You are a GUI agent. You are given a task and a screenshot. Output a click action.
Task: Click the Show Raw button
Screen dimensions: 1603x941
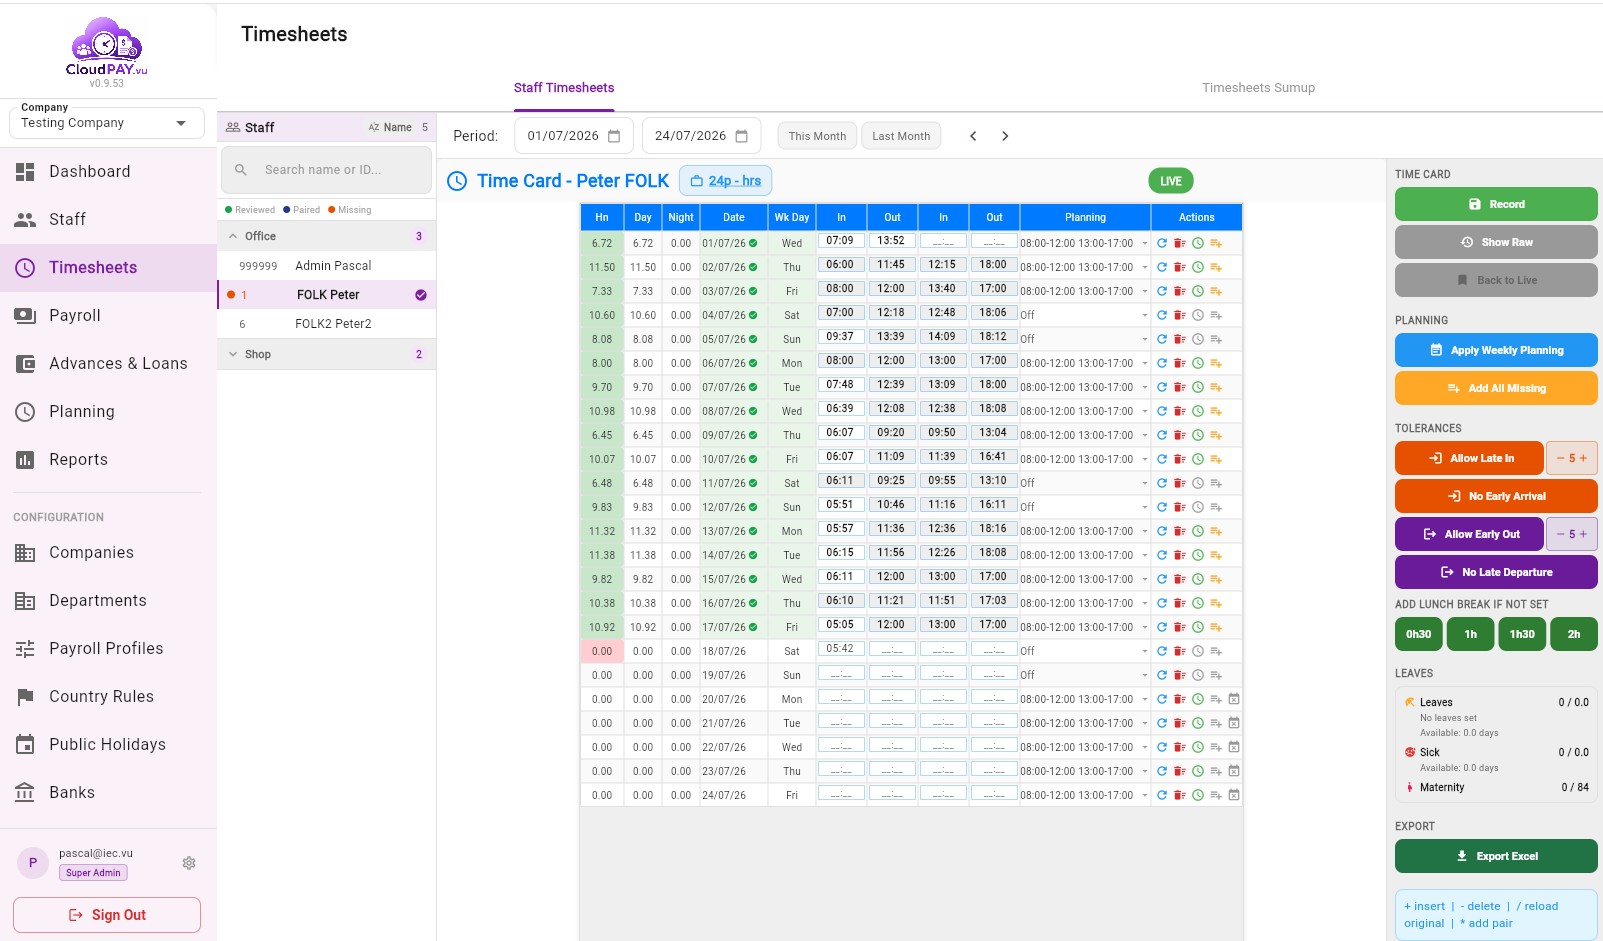pos(1496,242)
